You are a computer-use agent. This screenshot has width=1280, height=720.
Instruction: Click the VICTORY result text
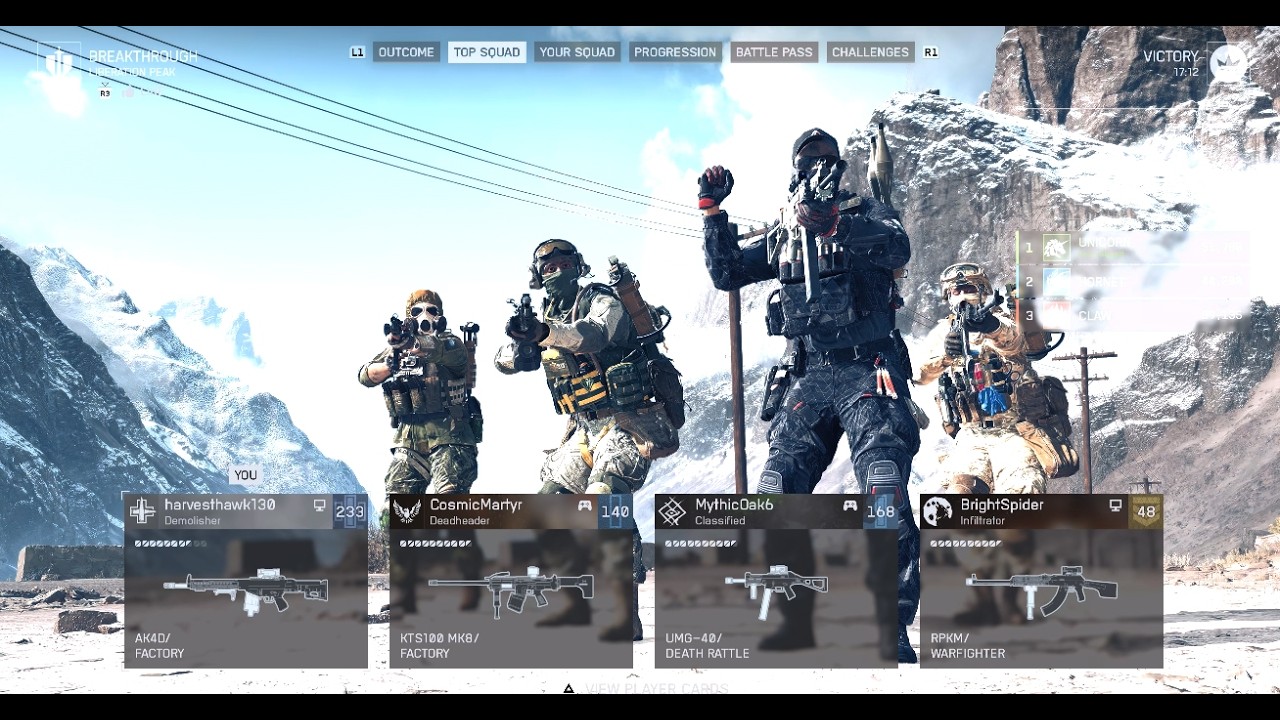click(x=1171, y=56)
